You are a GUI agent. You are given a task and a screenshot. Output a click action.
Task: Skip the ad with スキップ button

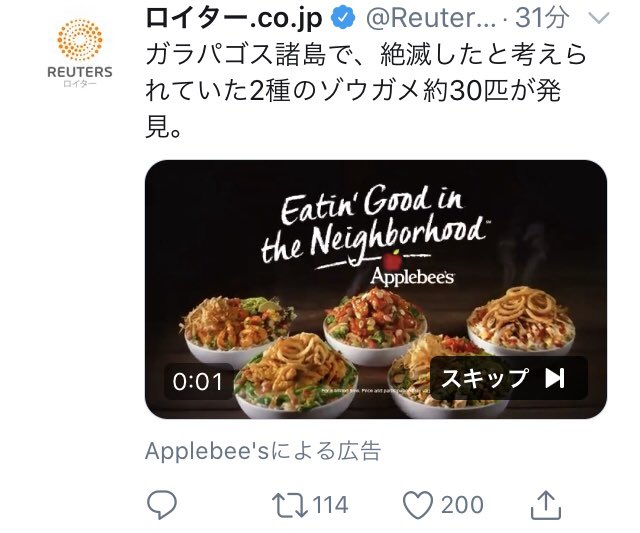509,378
